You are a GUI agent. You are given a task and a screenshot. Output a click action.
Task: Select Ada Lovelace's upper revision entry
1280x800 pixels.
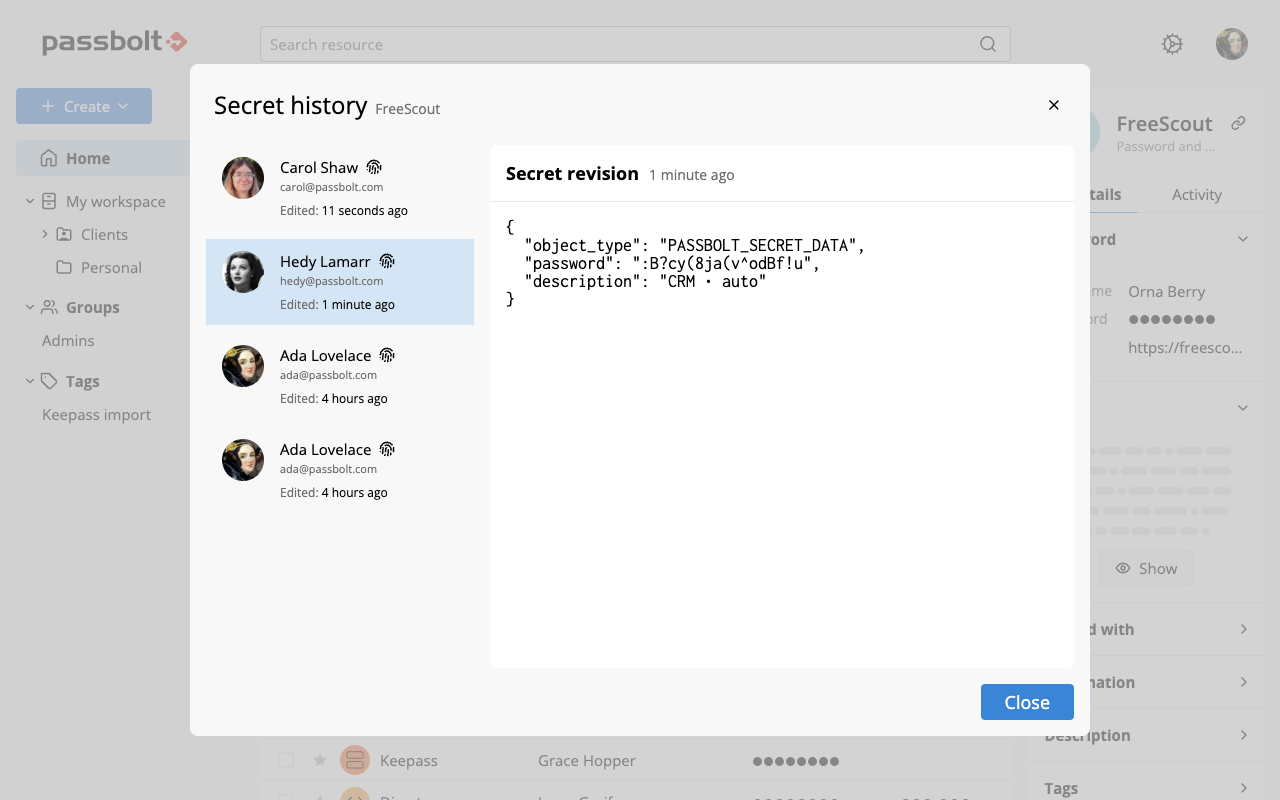[x=340, y=376]
